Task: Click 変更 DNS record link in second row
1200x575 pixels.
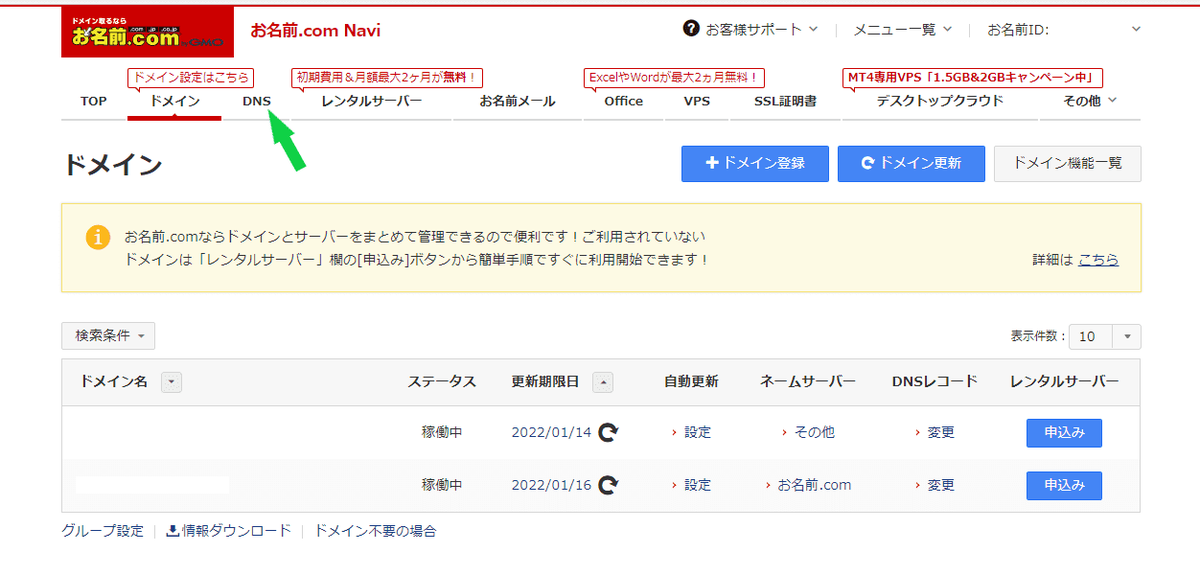Action: click(x=940, y=485)
